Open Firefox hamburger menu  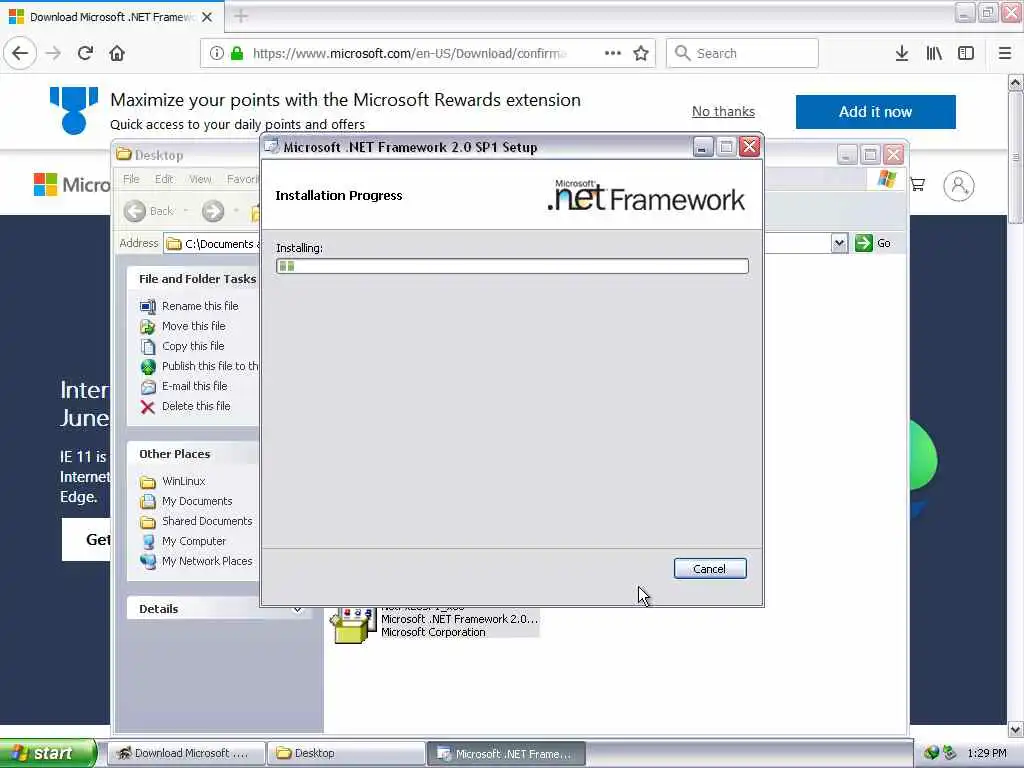(x=1005, y=53)
